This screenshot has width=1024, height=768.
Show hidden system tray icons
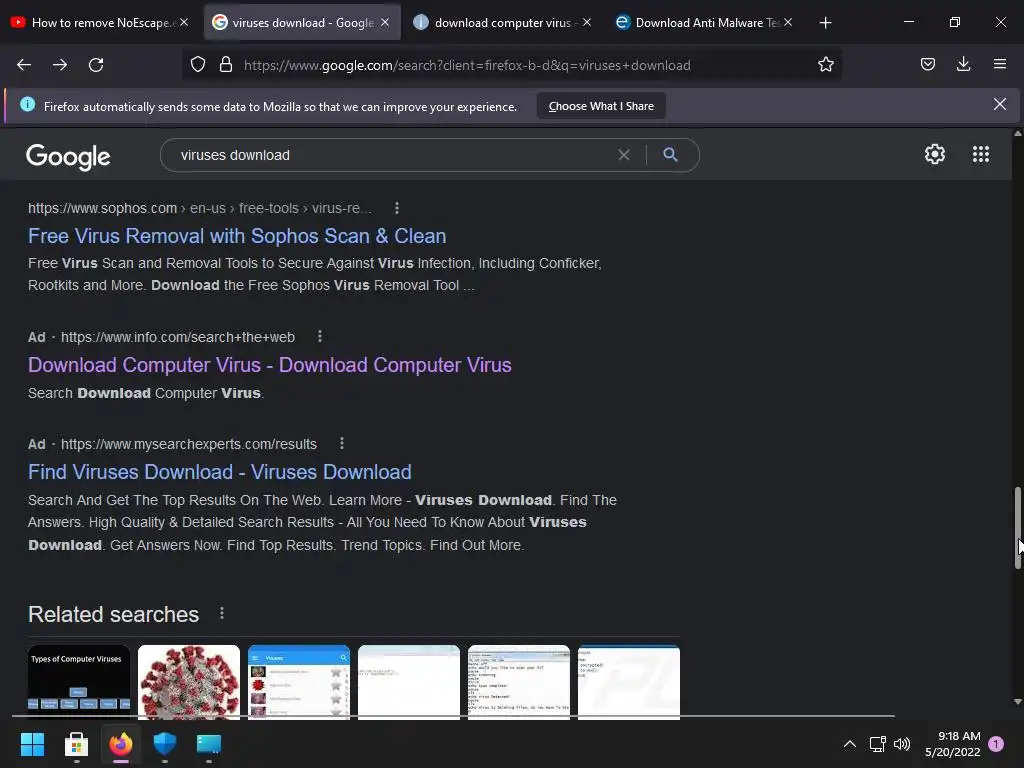click(849, 743)
